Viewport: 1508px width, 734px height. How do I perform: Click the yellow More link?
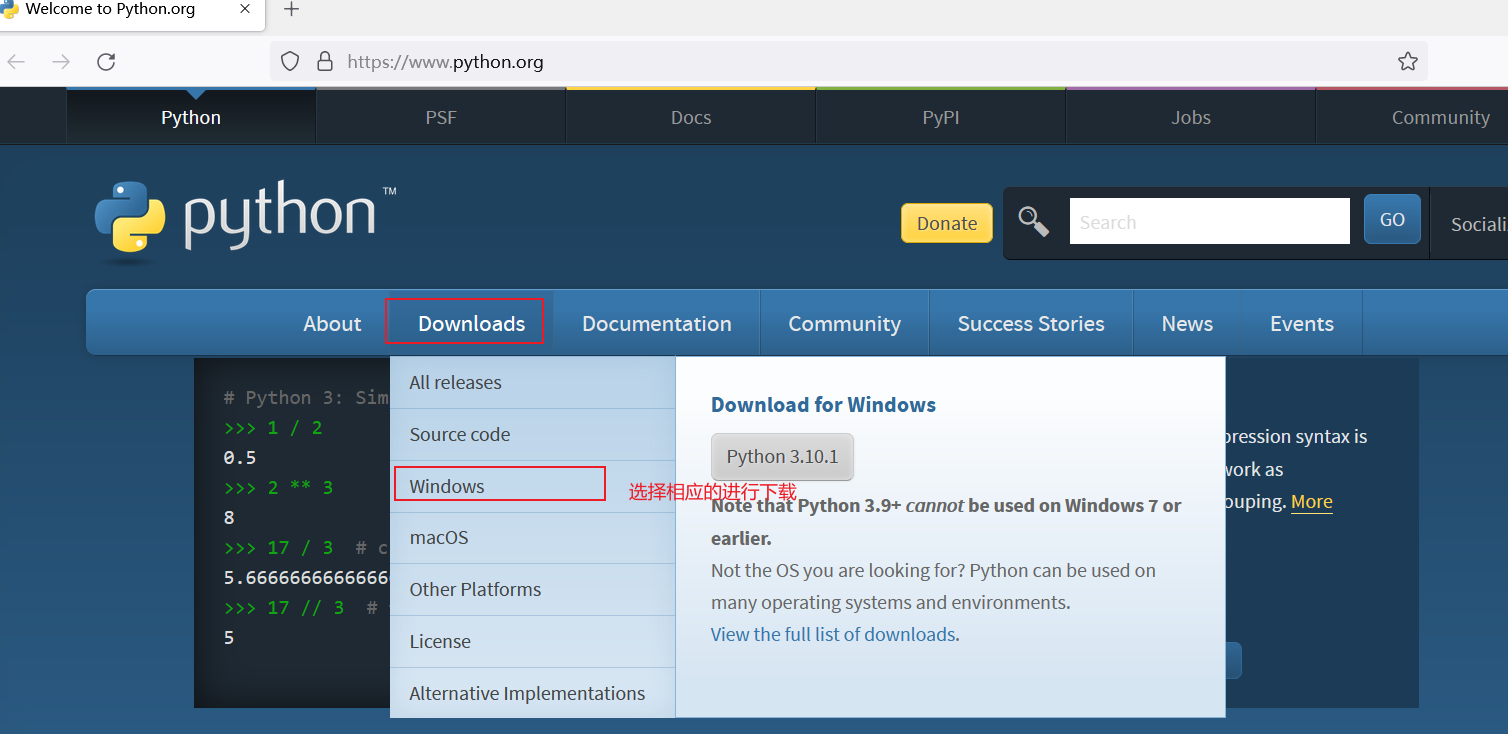[x=1312, y=502]
